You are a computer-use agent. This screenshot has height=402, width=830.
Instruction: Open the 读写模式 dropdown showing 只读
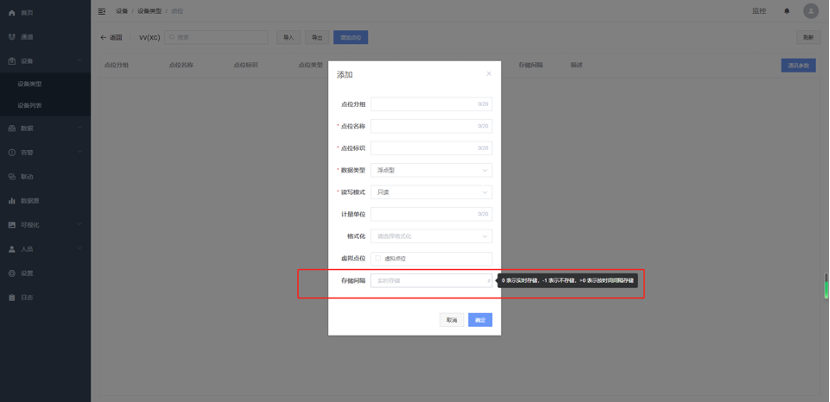pos(431,192)
